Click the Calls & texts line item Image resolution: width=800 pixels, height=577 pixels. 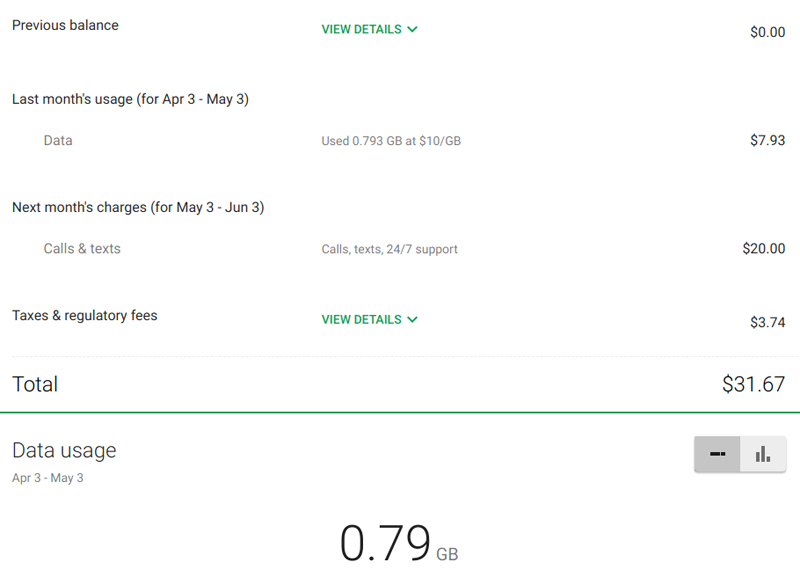(x=82, y=249)
